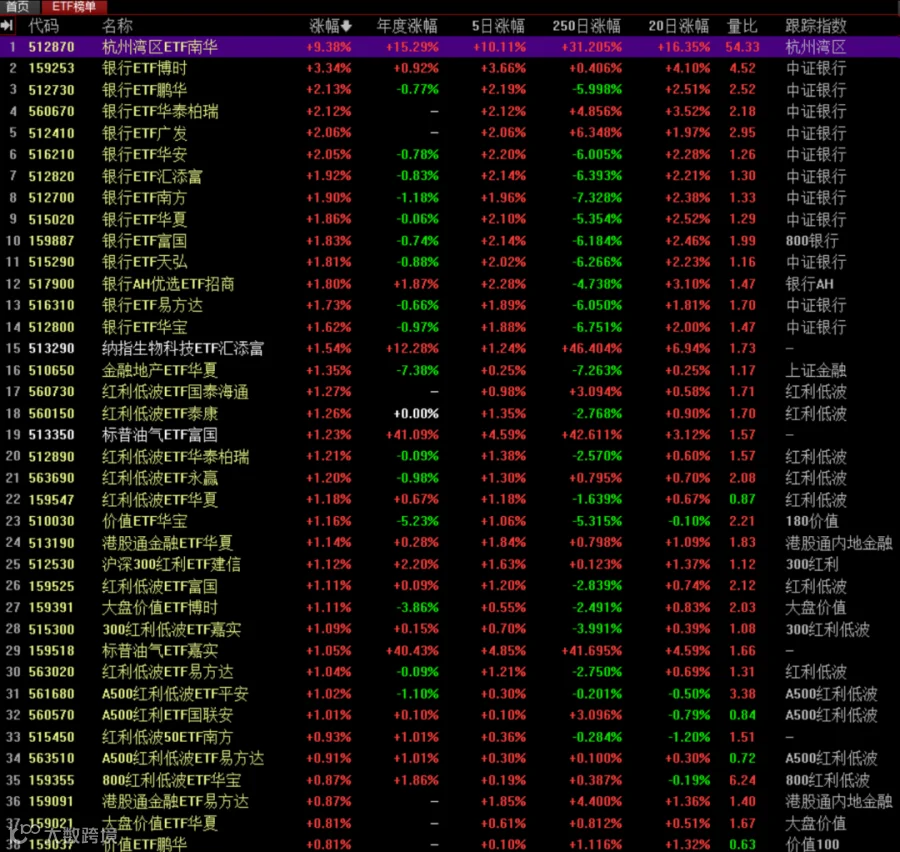Screen dimensions: 900x852
Task: Sort by 量比 column header
Action: (742, 26)
